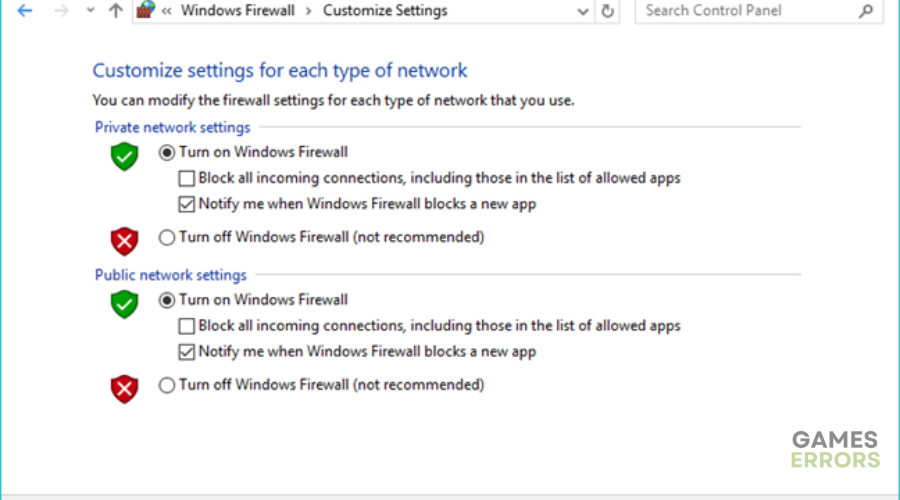The width and height of the screenshot is (900, 500).
Task: Go up one level with up arrow
Action: [116, 10]
